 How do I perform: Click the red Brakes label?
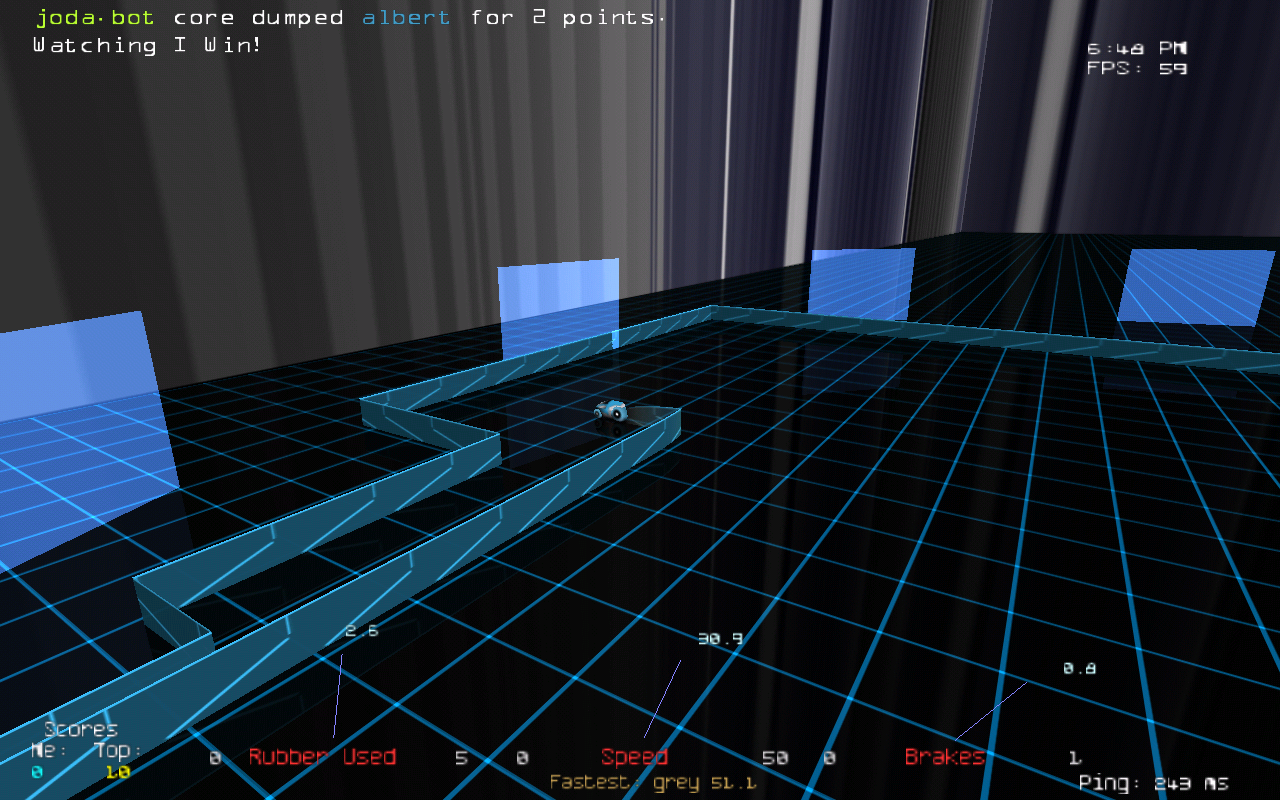point(944,757)
